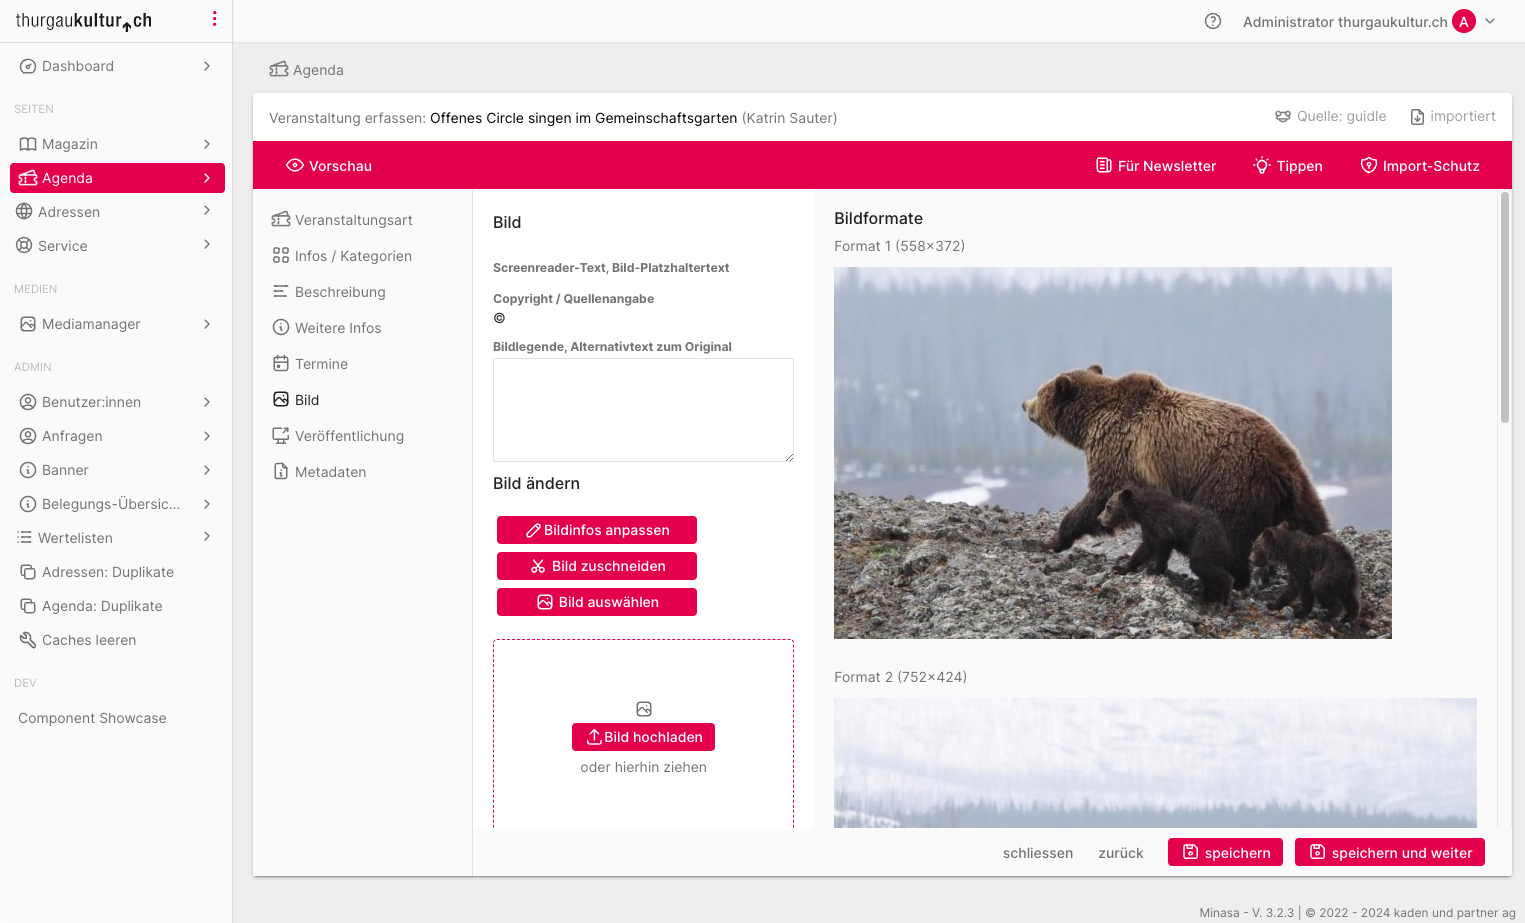
Task: Click the Caches leeren tool icon
Action: [28, 640]
